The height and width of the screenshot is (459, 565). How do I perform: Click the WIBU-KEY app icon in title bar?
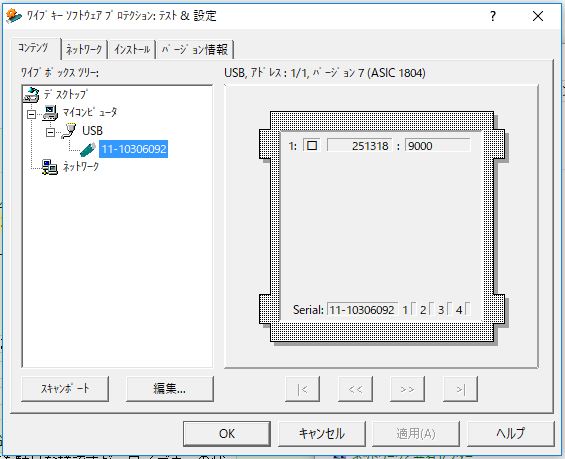(x=14, y=16)
